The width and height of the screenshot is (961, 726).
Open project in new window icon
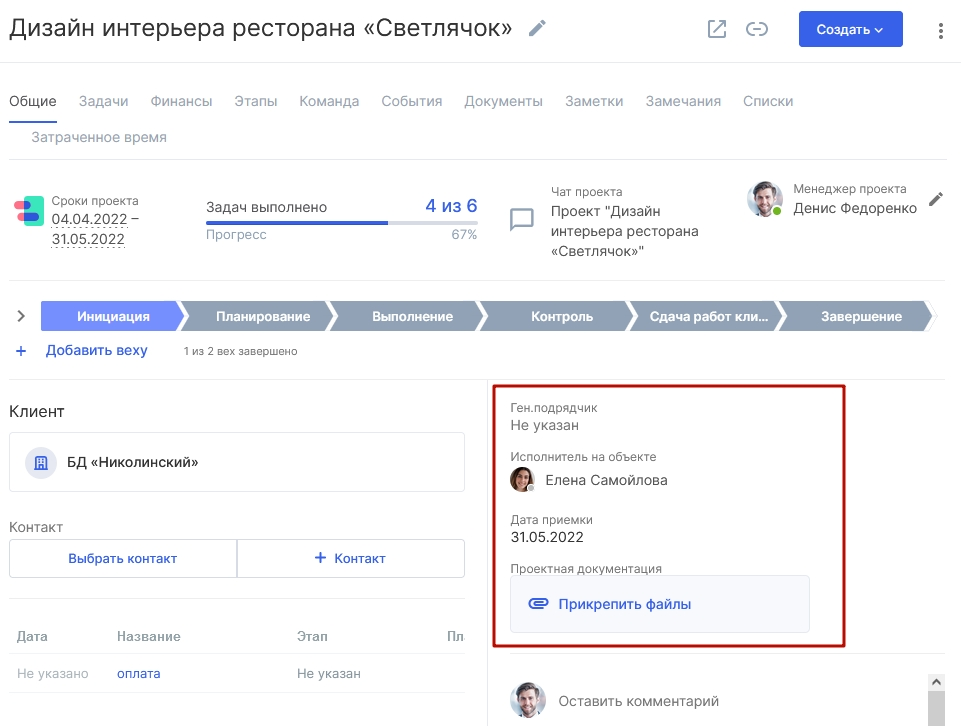(716, 29)
